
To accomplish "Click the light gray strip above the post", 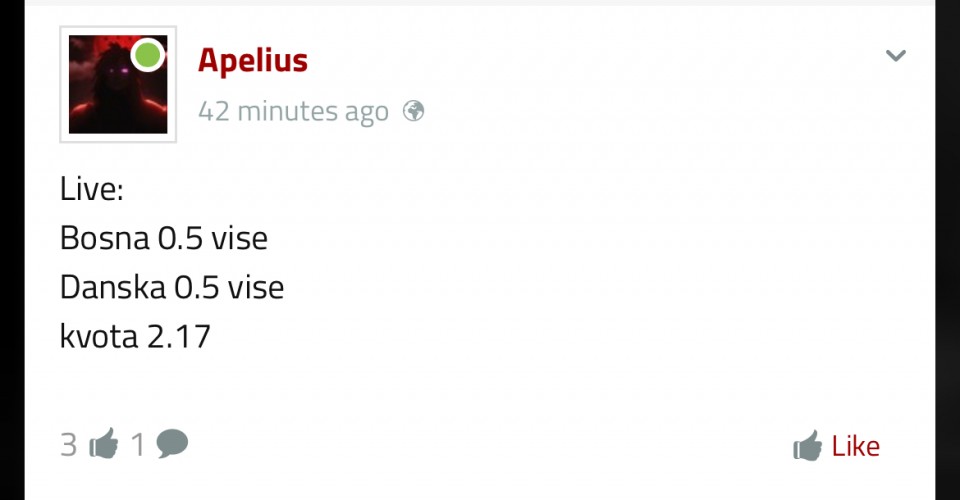I will 480,3.
